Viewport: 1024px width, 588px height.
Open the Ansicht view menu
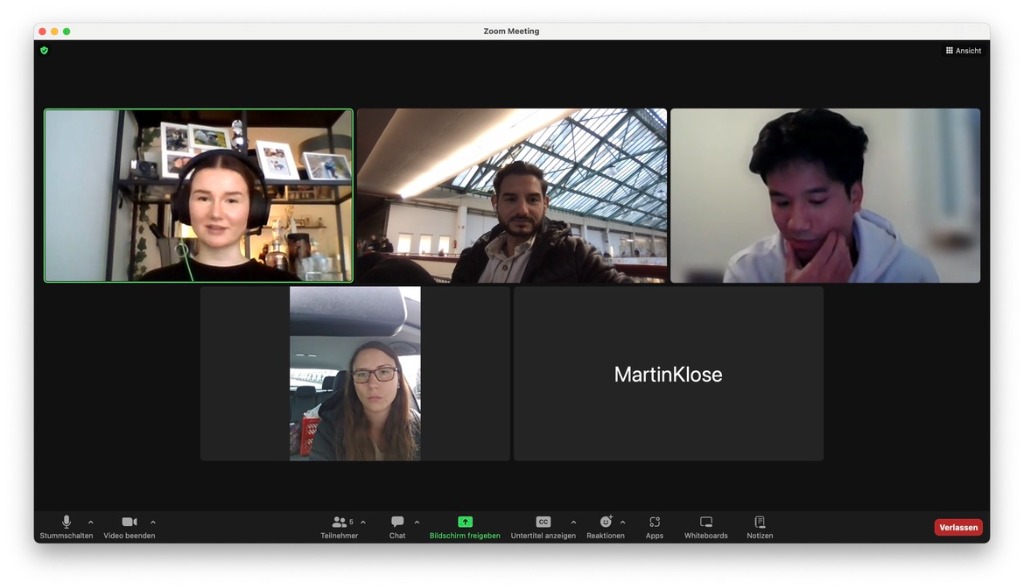point(961,50)
